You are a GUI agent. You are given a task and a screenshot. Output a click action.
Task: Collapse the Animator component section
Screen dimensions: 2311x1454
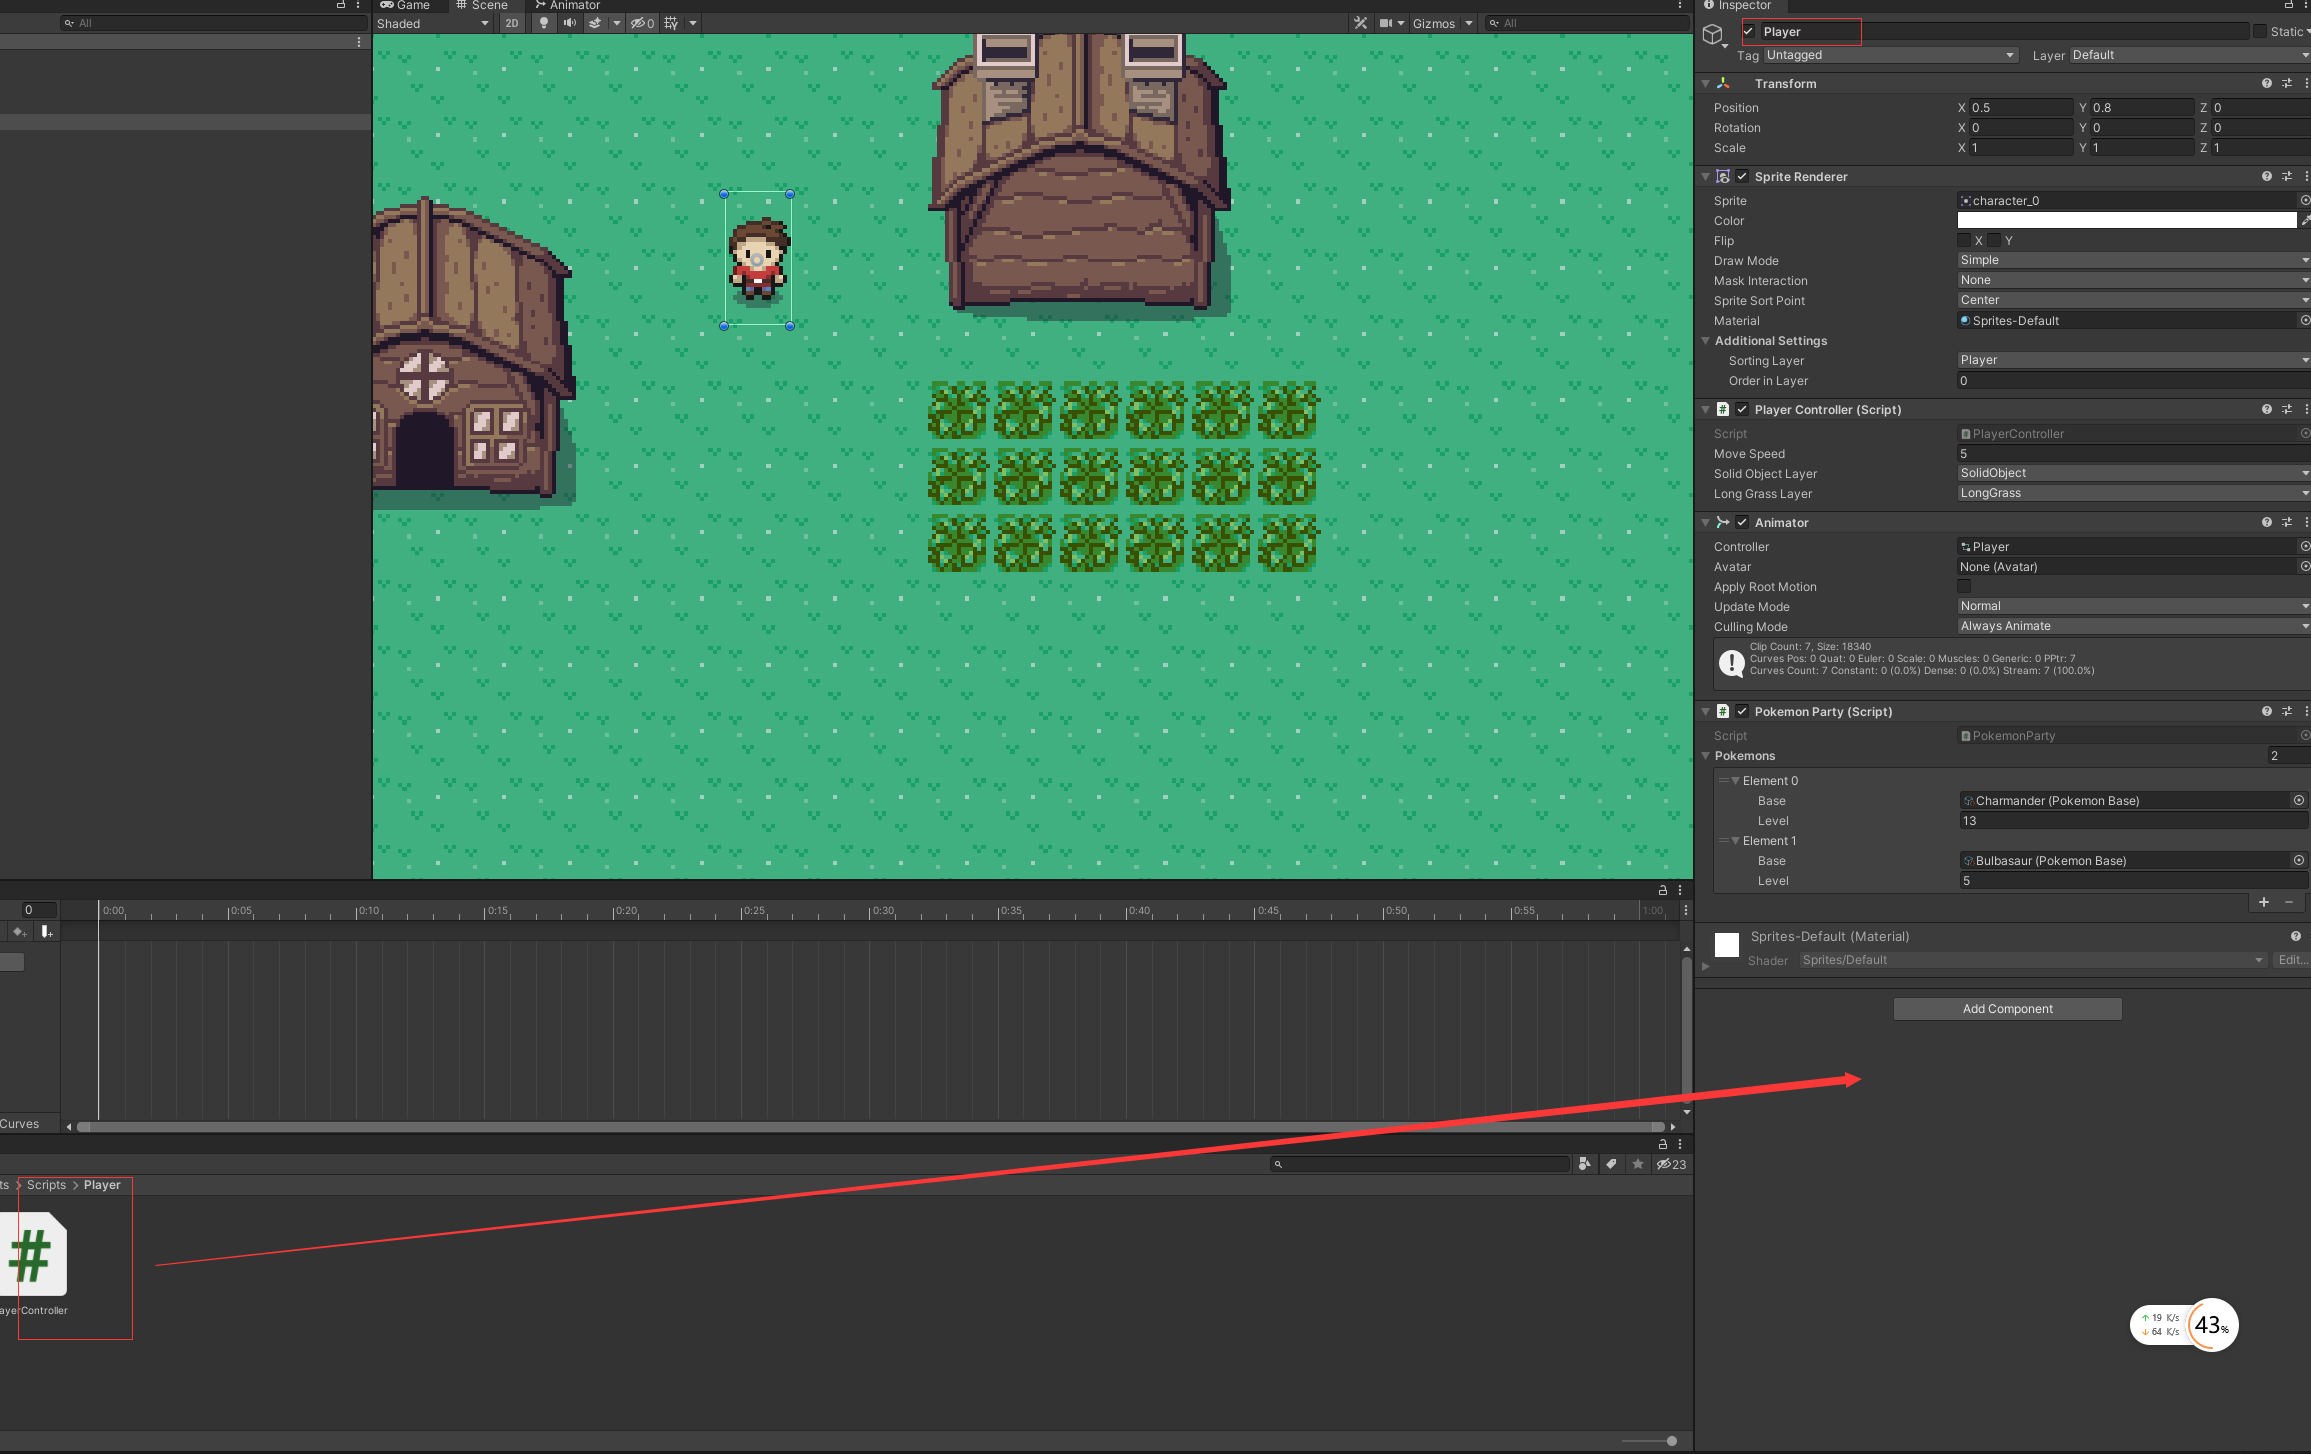(1705, 523)
